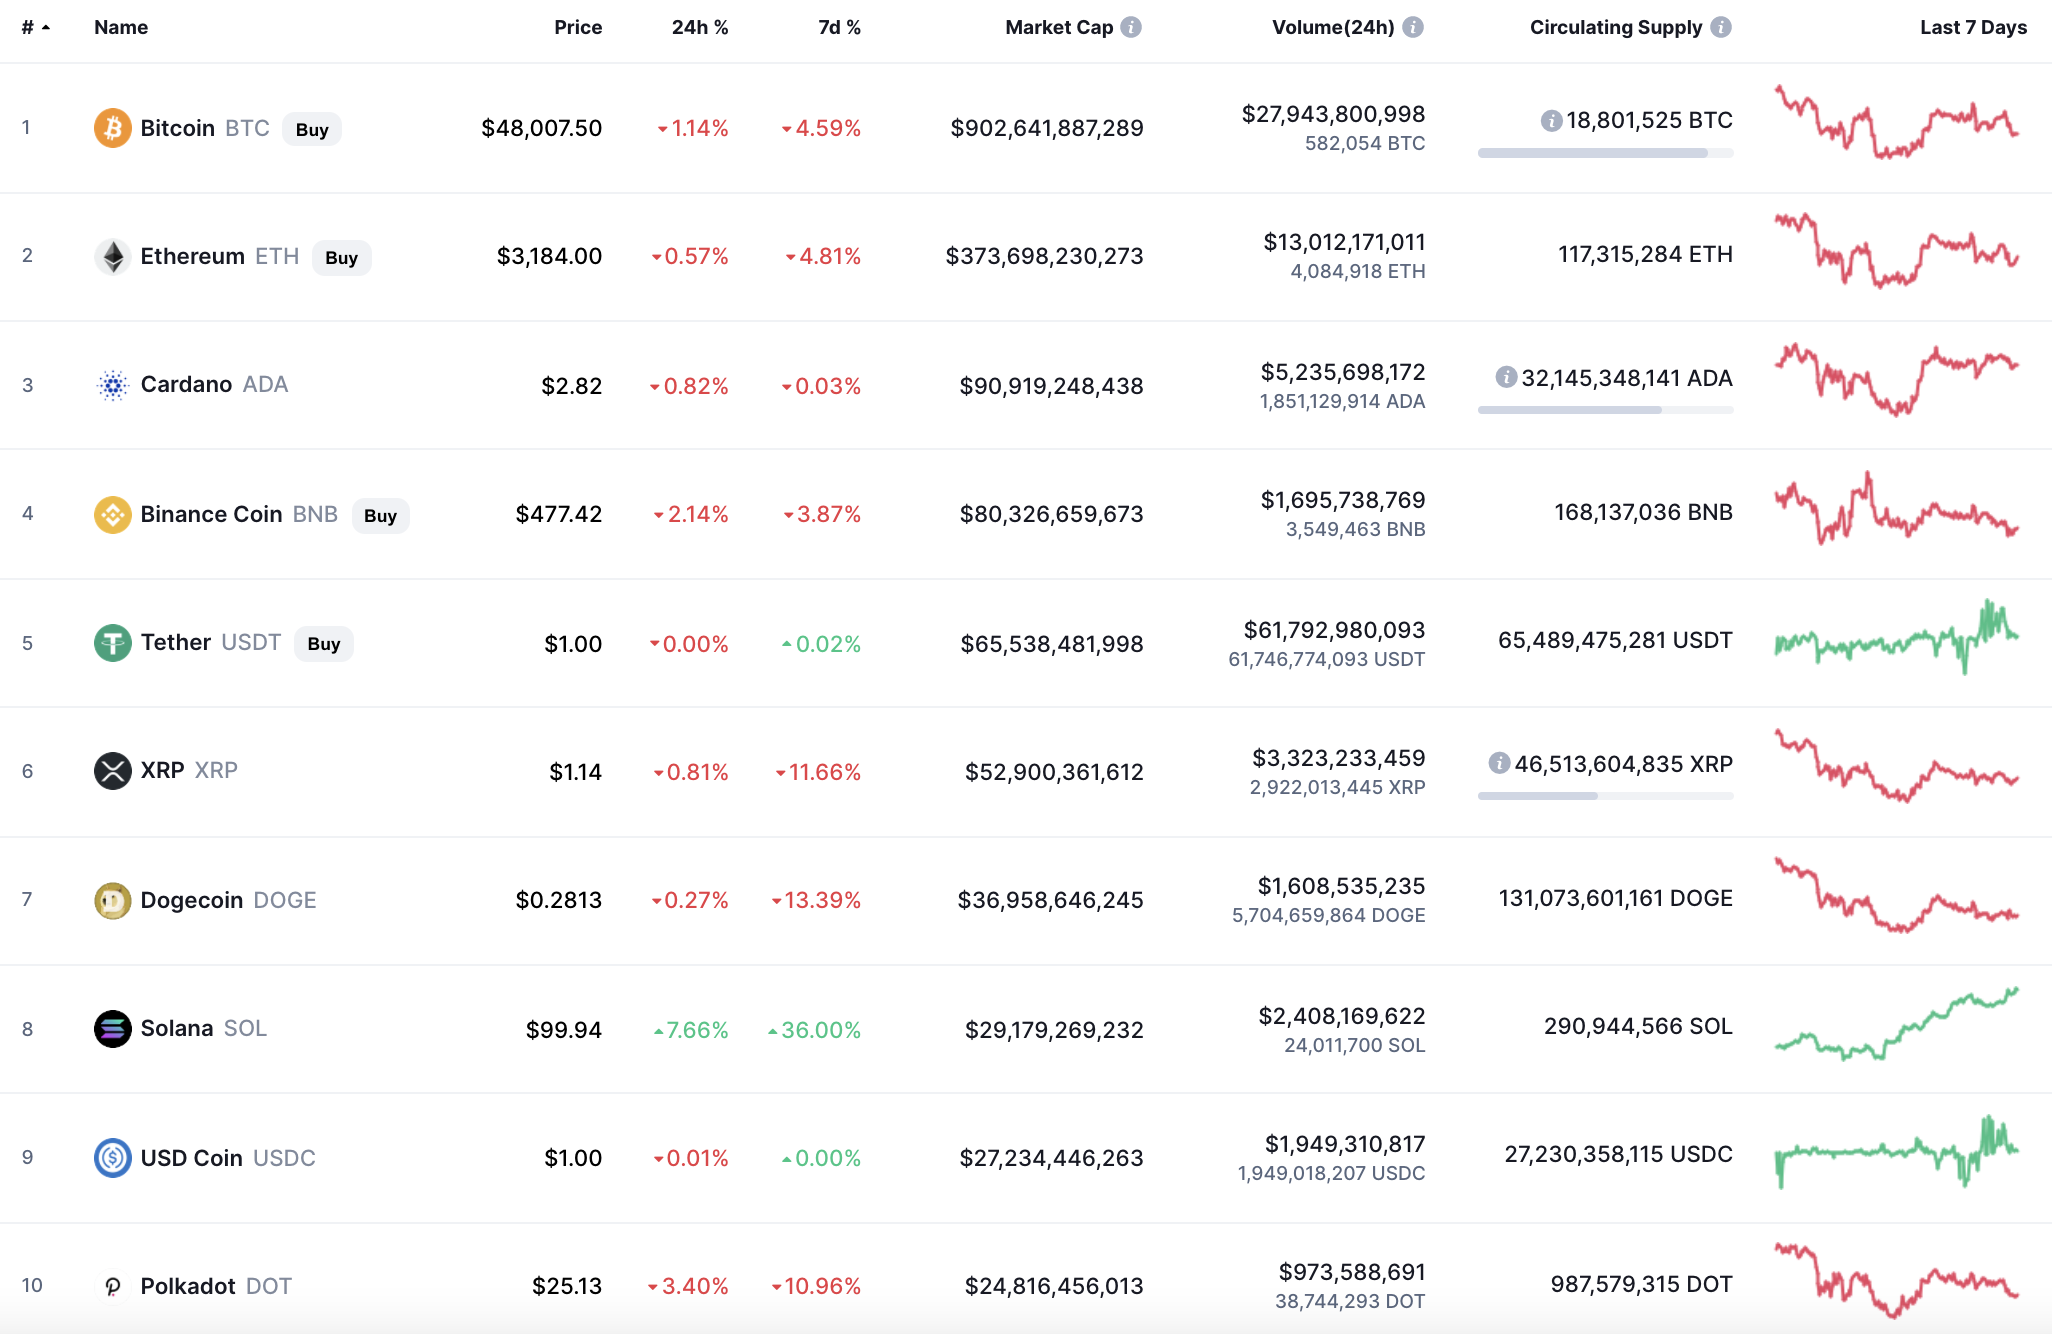Screen dimensions: 2052x1334
Task: Click the Bitcoin coin logo
Action: [113, 128]
